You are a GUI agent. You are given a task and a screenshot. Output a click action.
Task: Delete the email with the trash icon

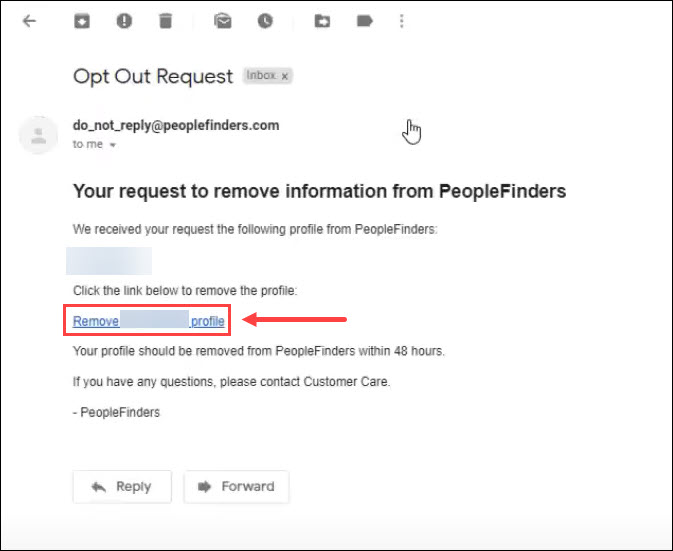click(166, 21)
